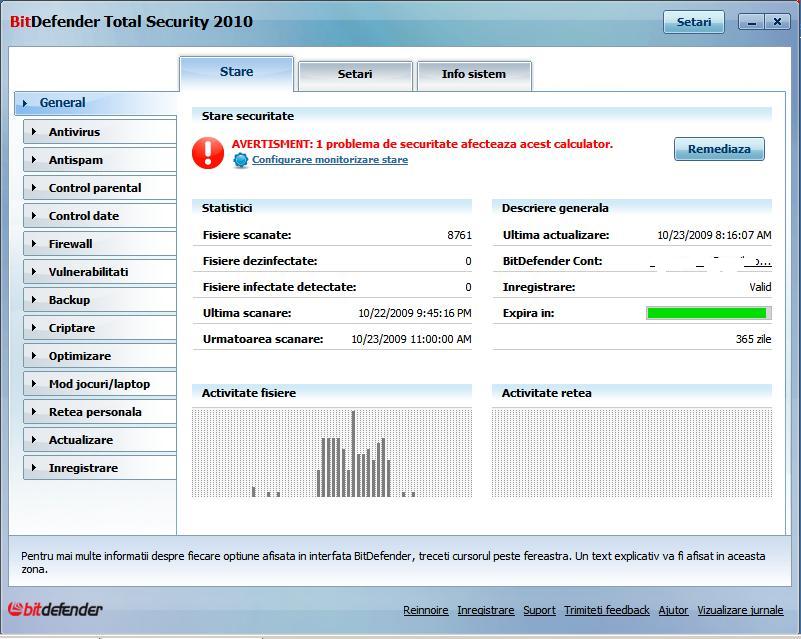Switch to the Info sistem tab
This screenshot has height=639, width=801.
coord(474,75)
